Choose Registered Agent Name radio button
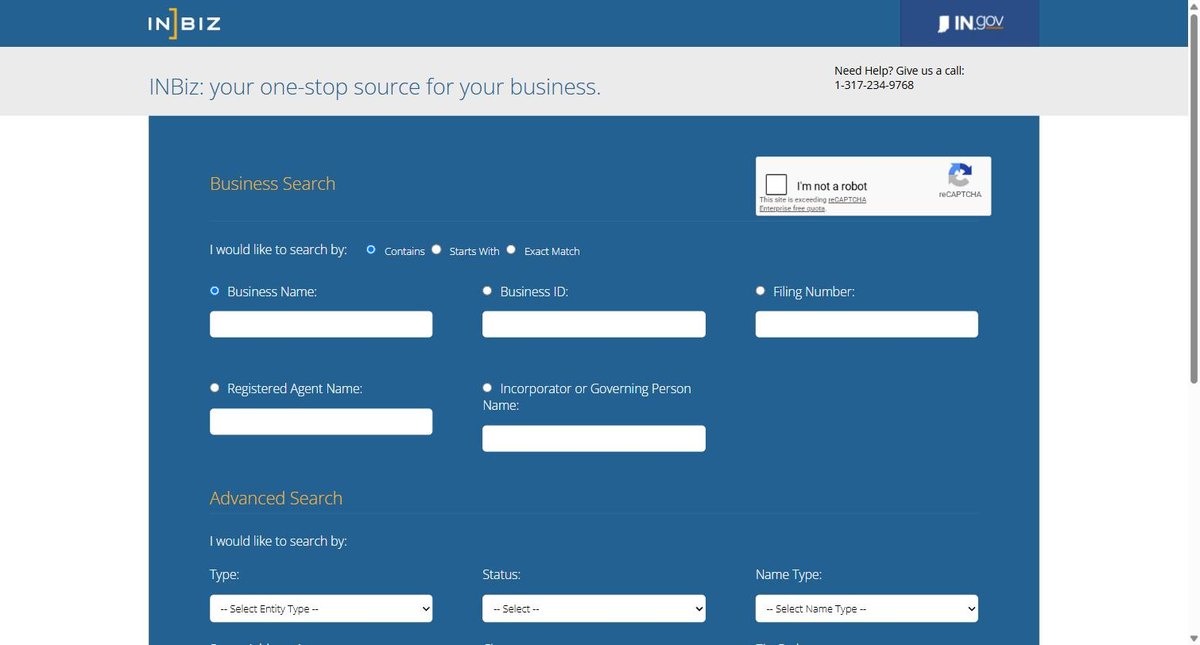The width and height of the screenshot is (1200, 645). click(215, 388)
